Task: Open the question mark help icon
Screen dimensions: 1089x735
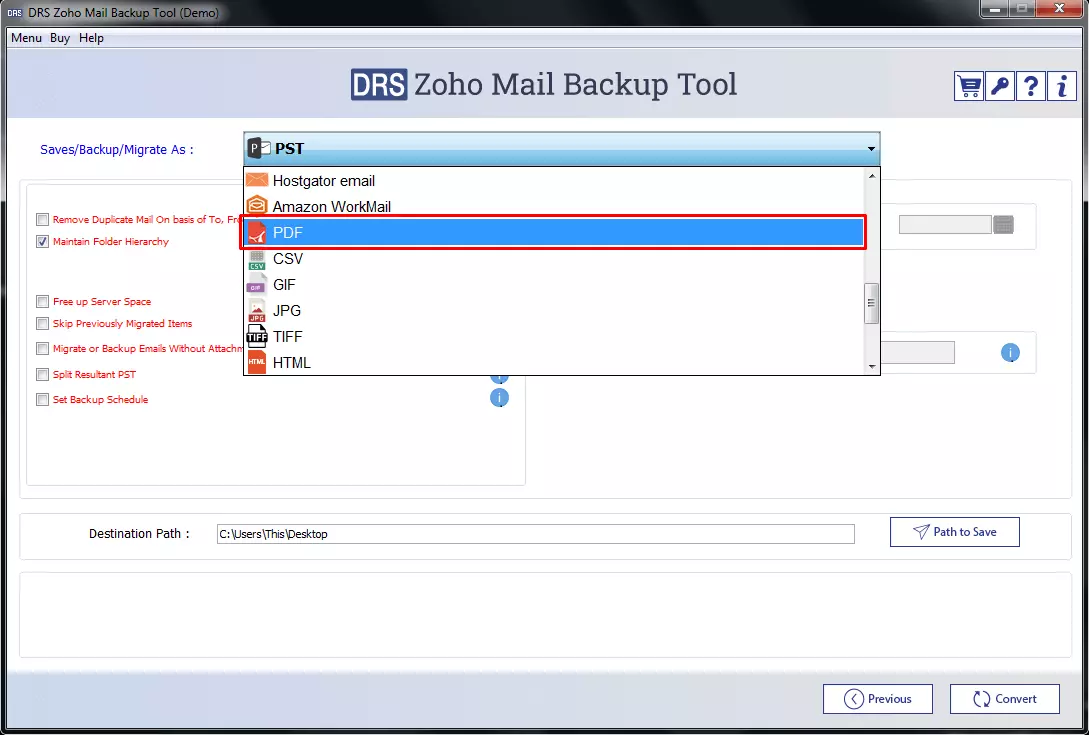Action: (x=1031, y=86)
